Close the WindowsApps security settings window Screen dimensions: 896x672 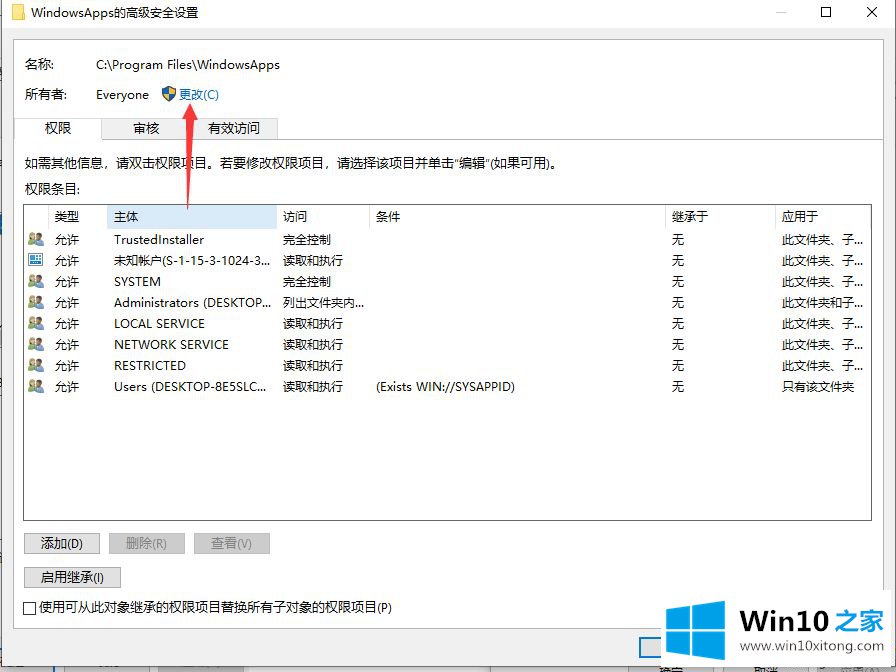click(x=872, y=12)
